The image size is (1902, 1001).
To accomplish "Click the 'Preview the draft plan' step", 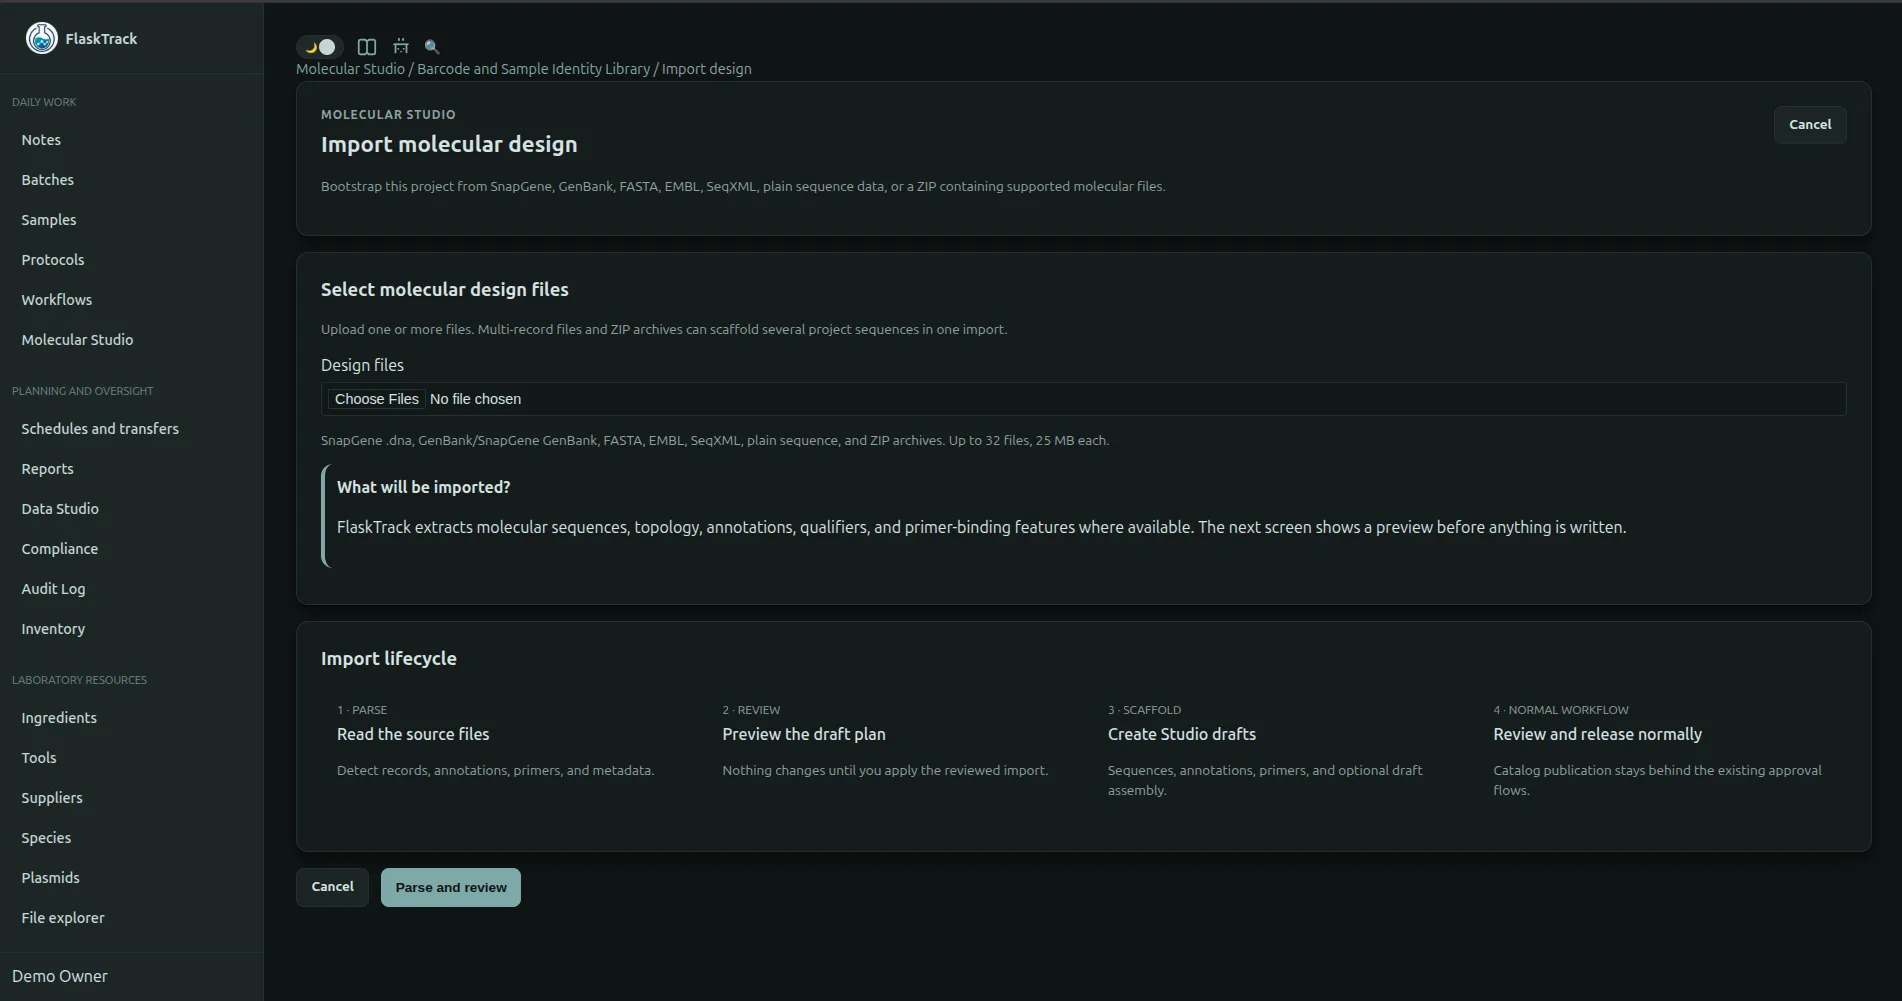I will [804, 734].
